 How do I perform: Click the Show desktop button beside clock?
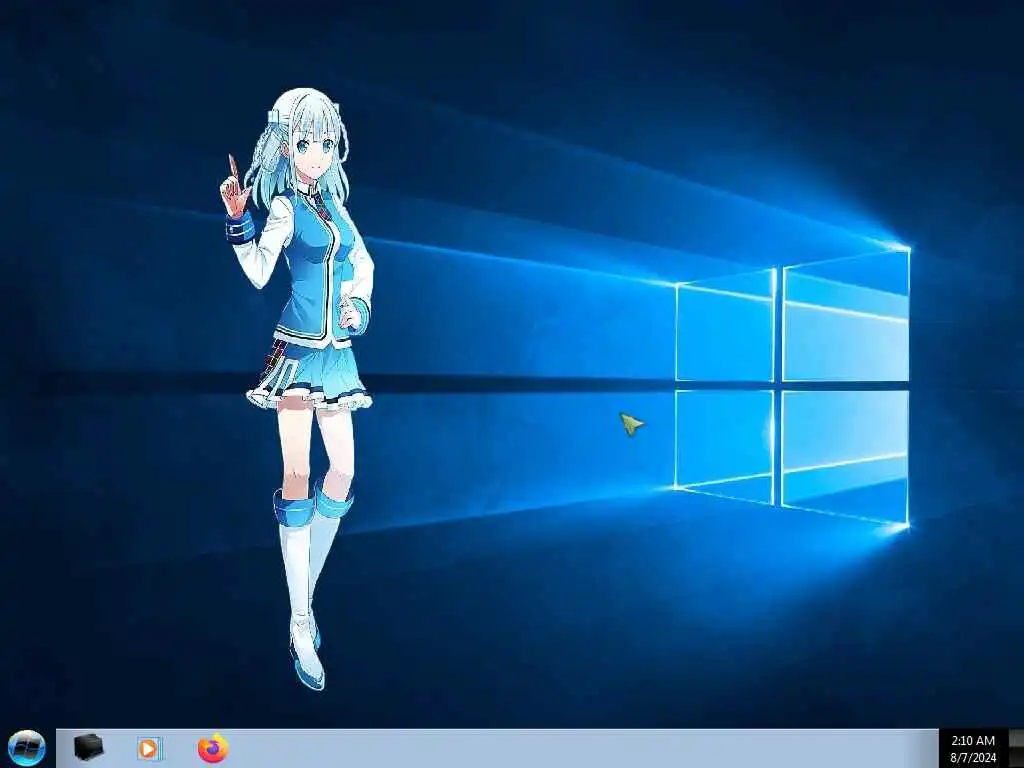point(1016,748)
